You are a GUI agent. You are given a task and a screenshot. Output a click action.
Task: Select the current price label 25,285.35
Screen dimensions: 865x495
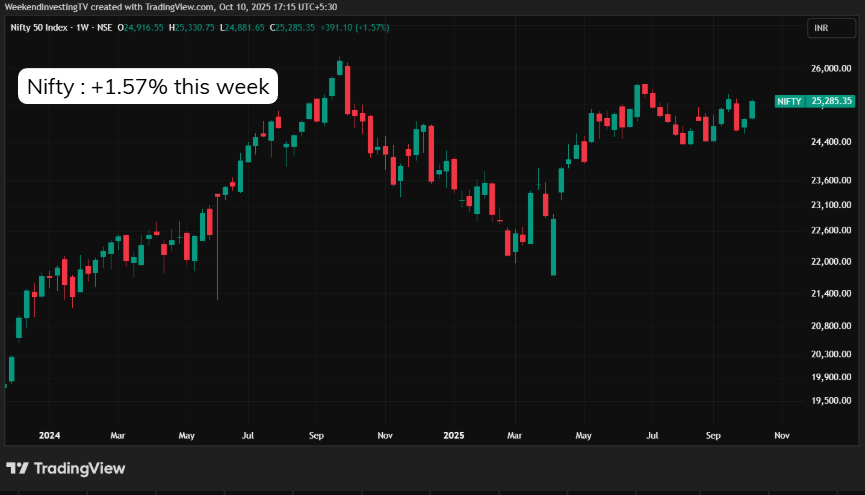coord(831,101)
